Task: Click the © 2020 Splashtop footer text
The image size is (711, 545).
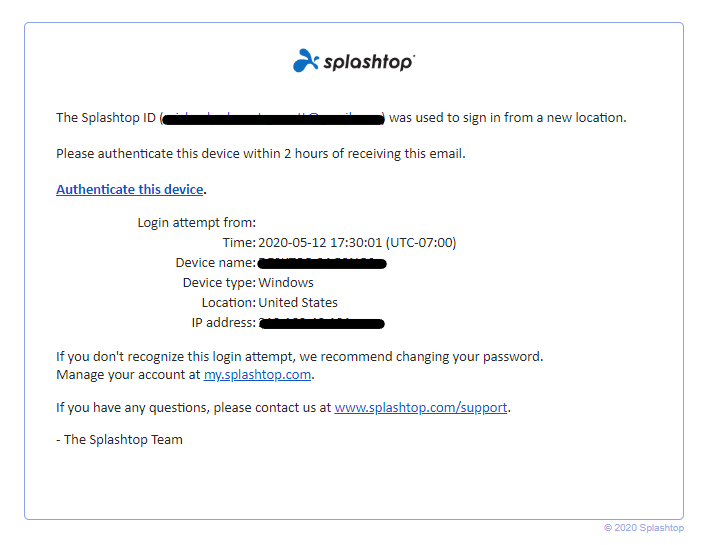Action: (644, 528)
